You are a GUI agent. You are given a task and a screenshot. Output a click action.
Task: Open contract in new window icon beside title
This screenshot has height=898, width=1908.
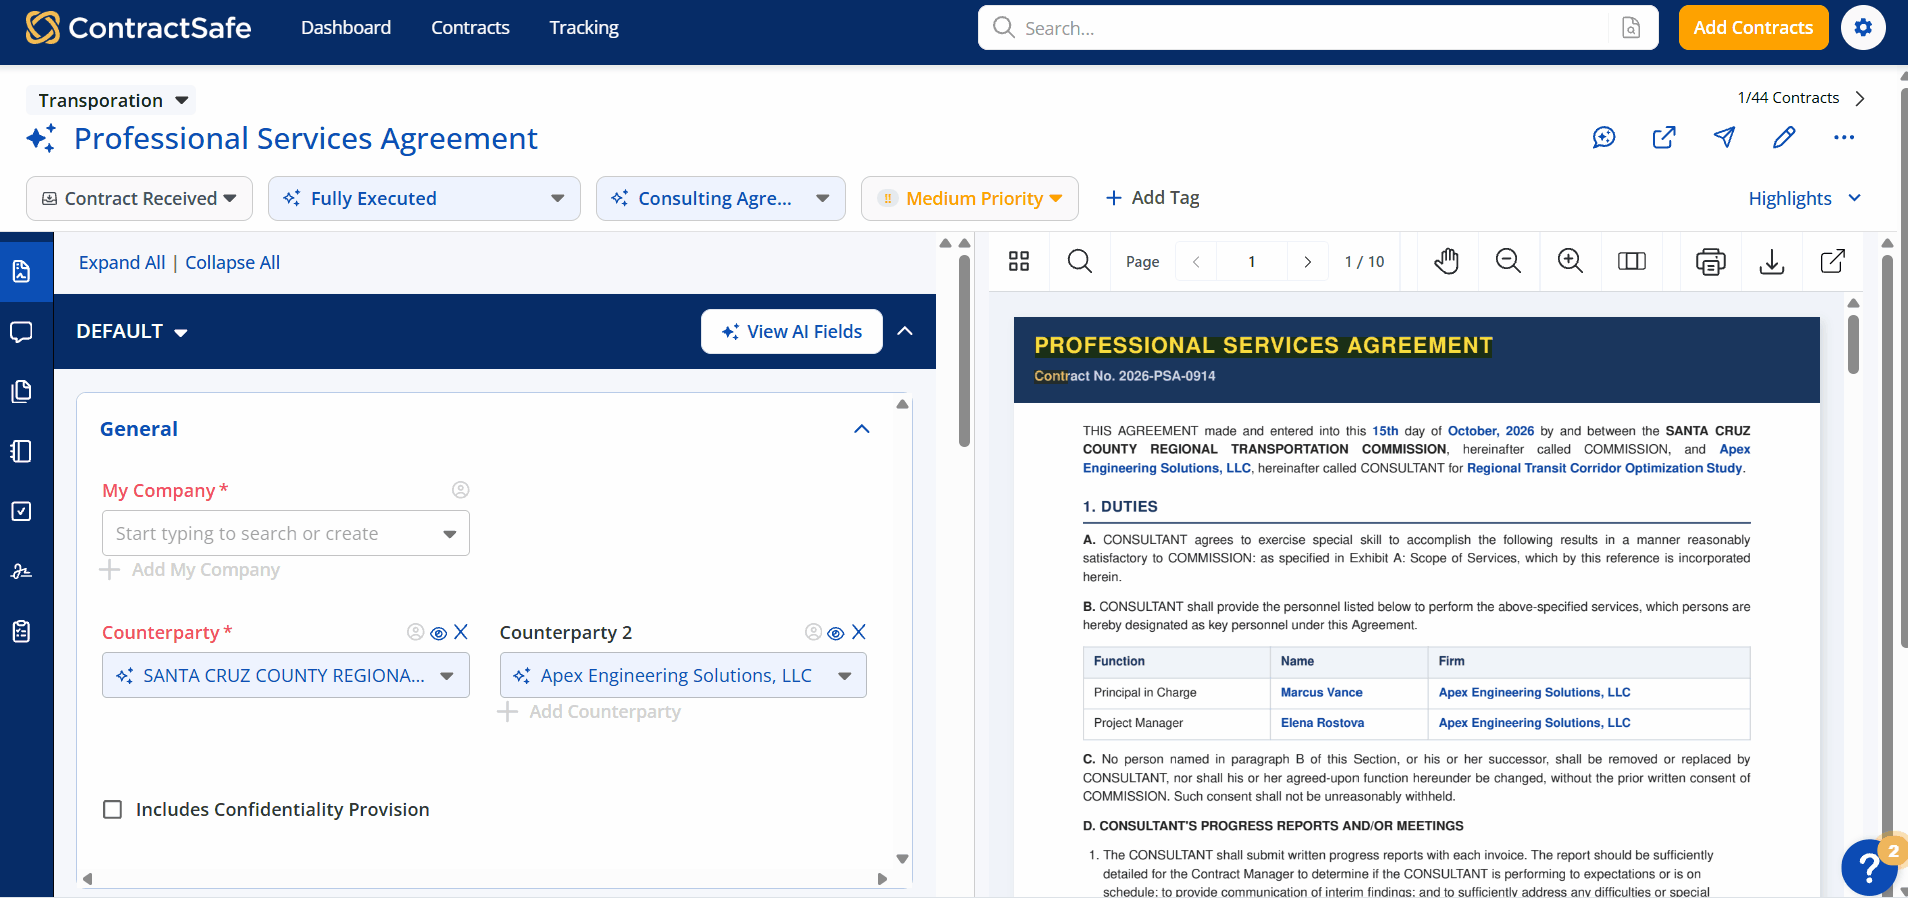coord(1664,137)
